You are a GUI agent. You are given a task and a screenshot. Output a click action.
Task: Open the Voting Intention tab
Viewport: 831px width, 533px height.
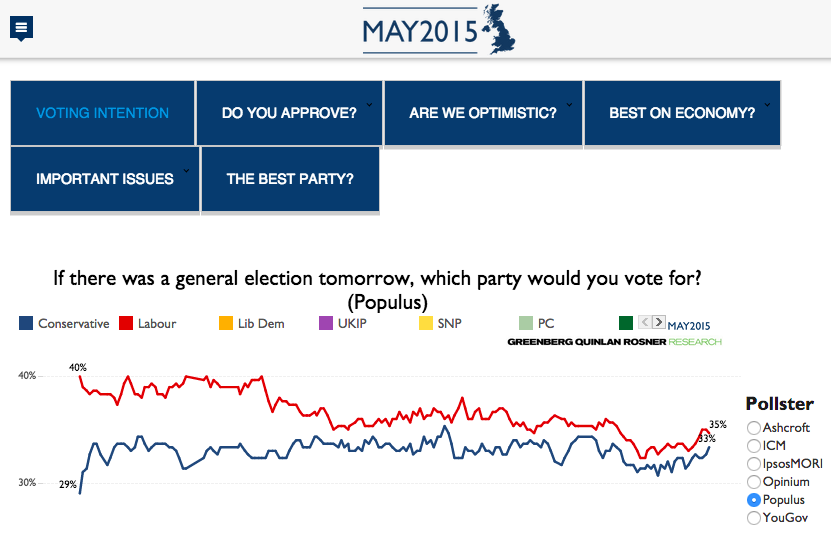[x=103, y=113]
